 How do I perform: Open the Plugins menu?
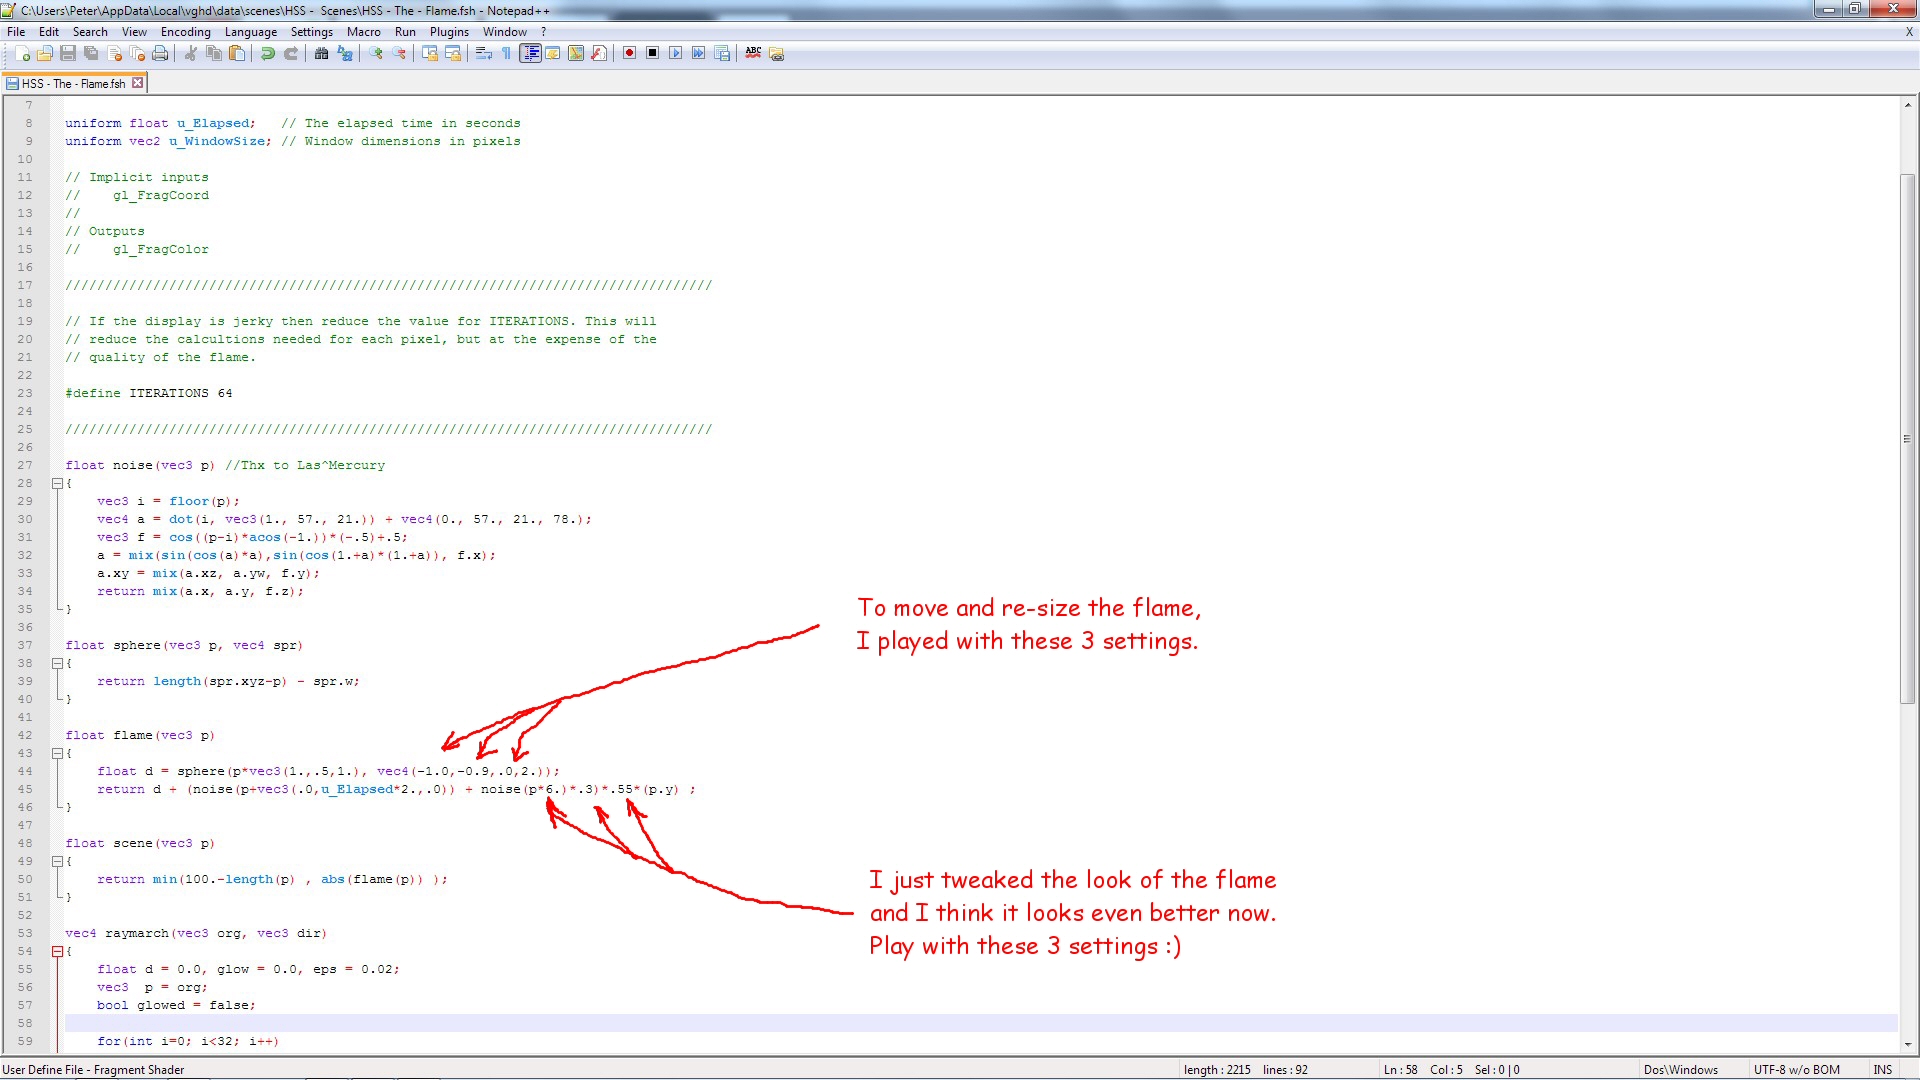pos(449,32)
